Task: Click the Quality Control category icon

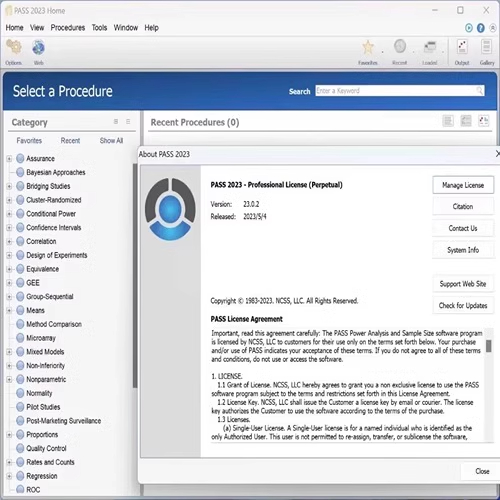Action: 20,448
